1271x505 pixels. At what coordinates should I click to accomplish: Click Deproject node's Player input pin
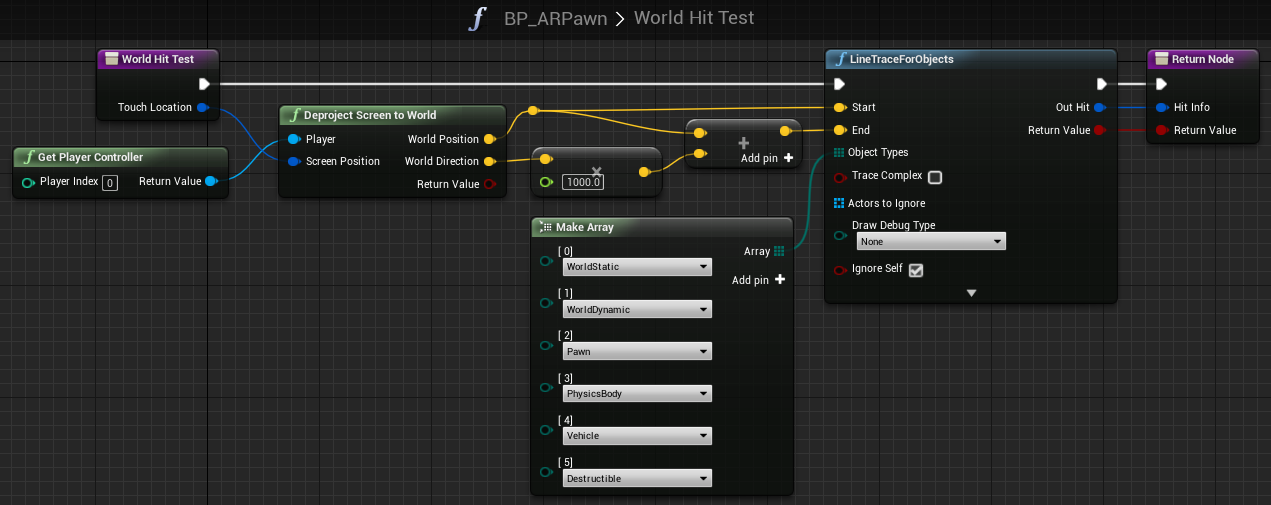[x=294, y=139]
